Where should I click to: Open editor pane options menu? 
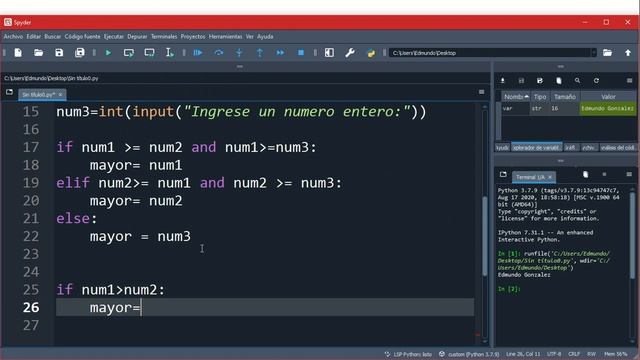pos(482,92)
